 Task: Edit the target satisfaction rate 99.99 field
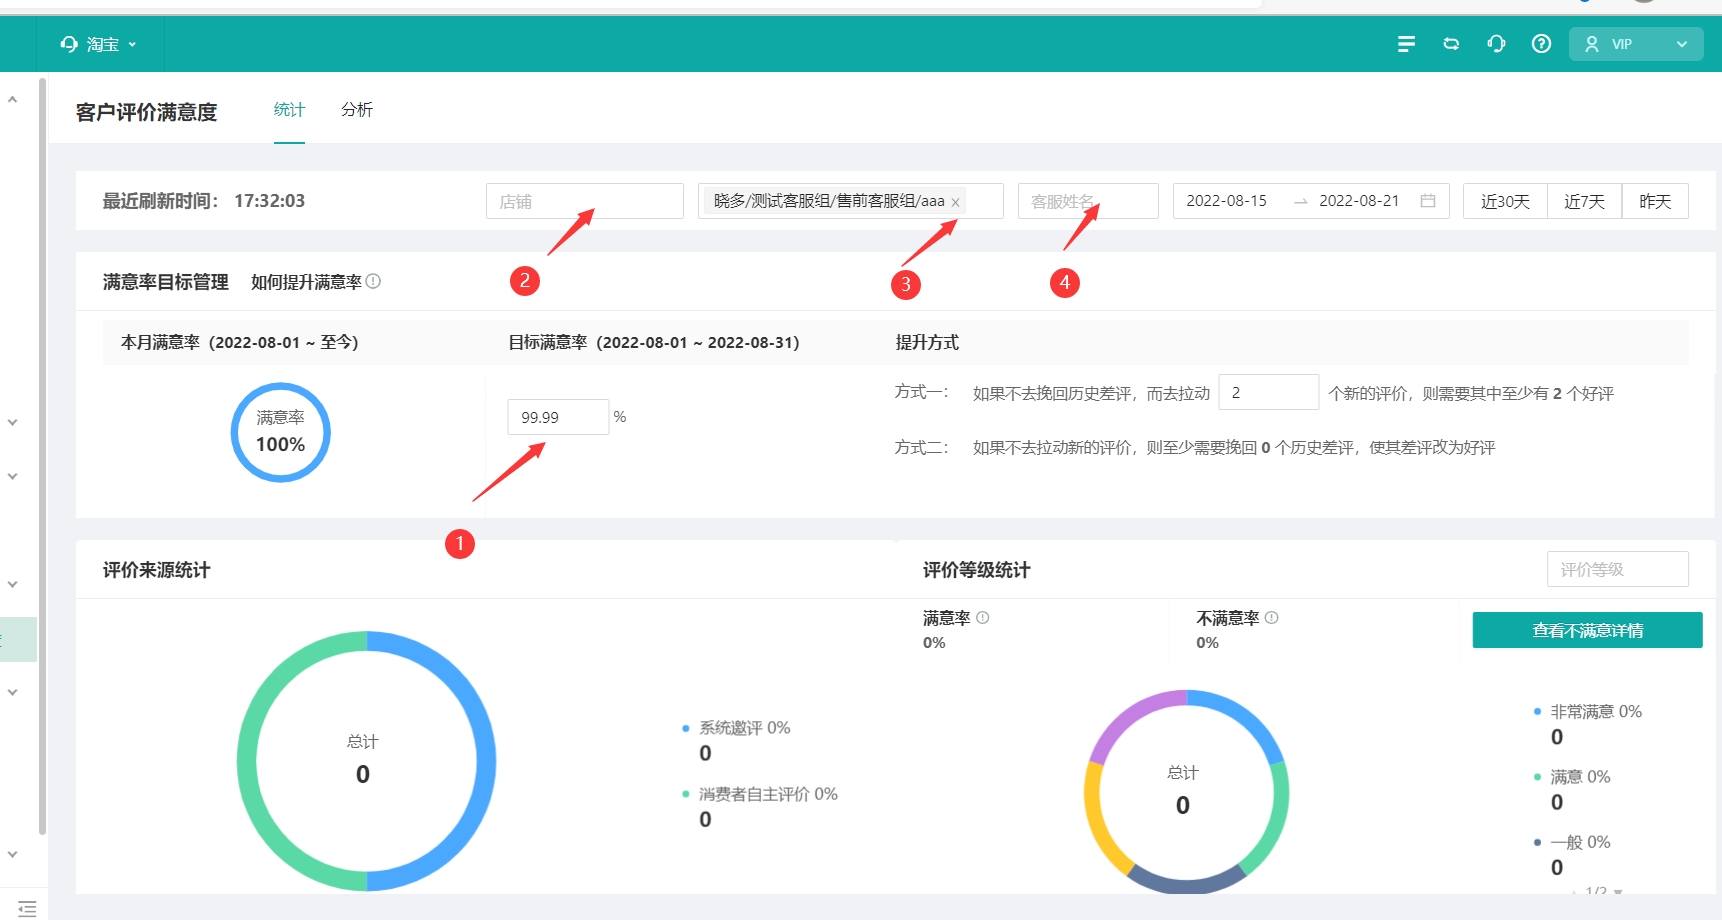point(558,417)
